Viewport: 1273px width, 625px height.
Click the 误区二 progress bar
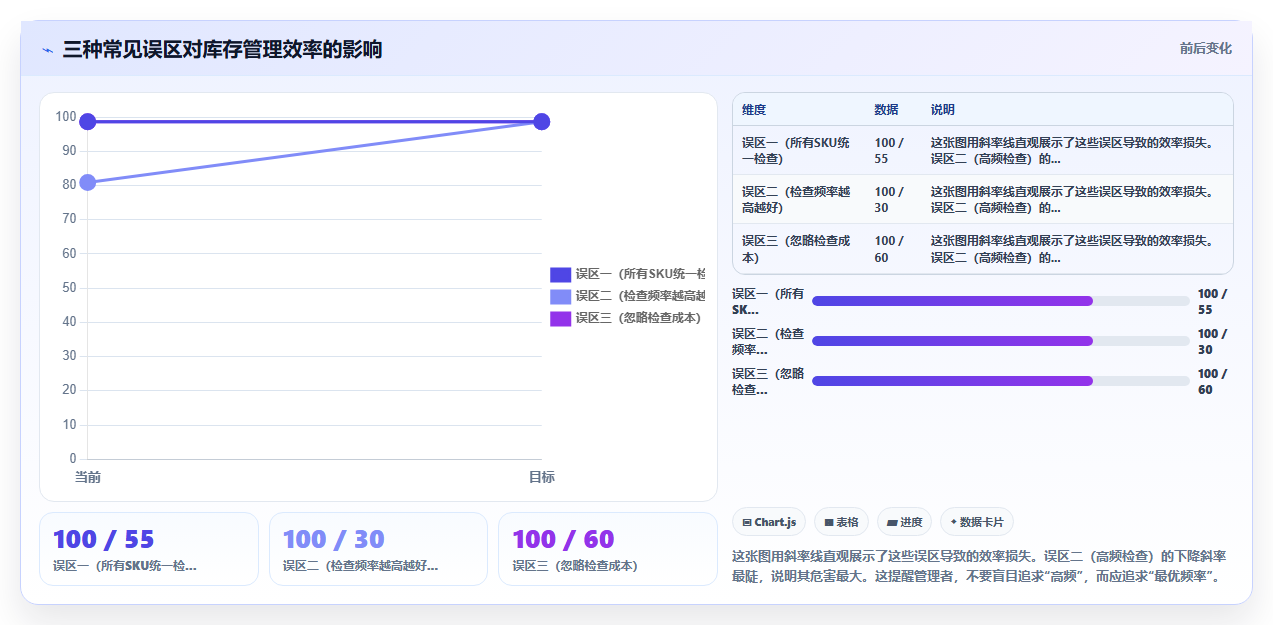(1001, 341)
